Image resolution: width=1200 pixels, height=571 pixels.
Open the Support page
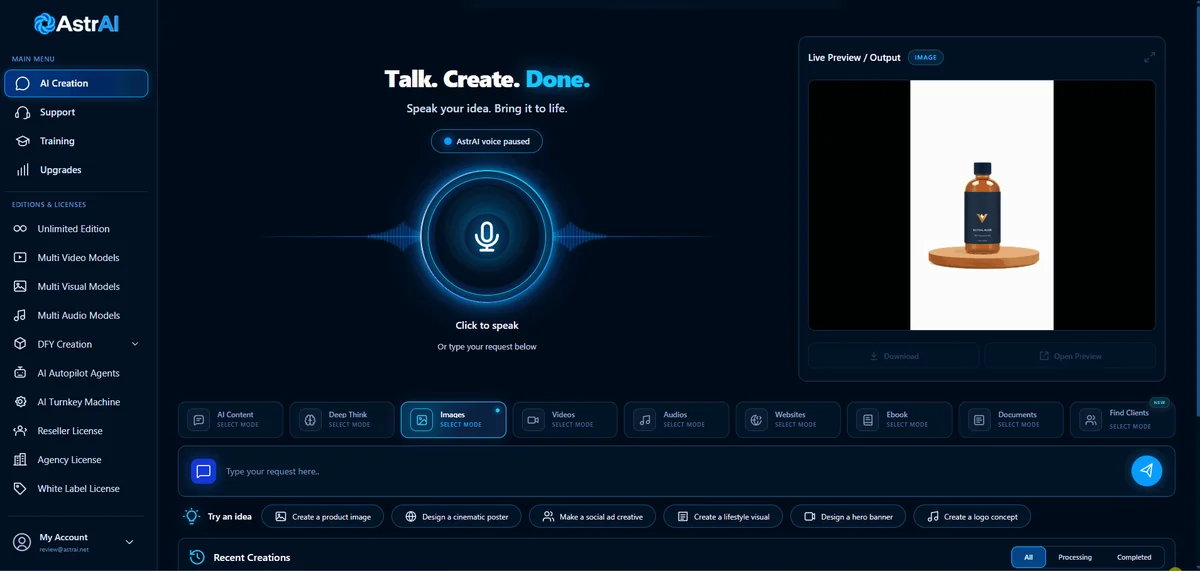76,113
